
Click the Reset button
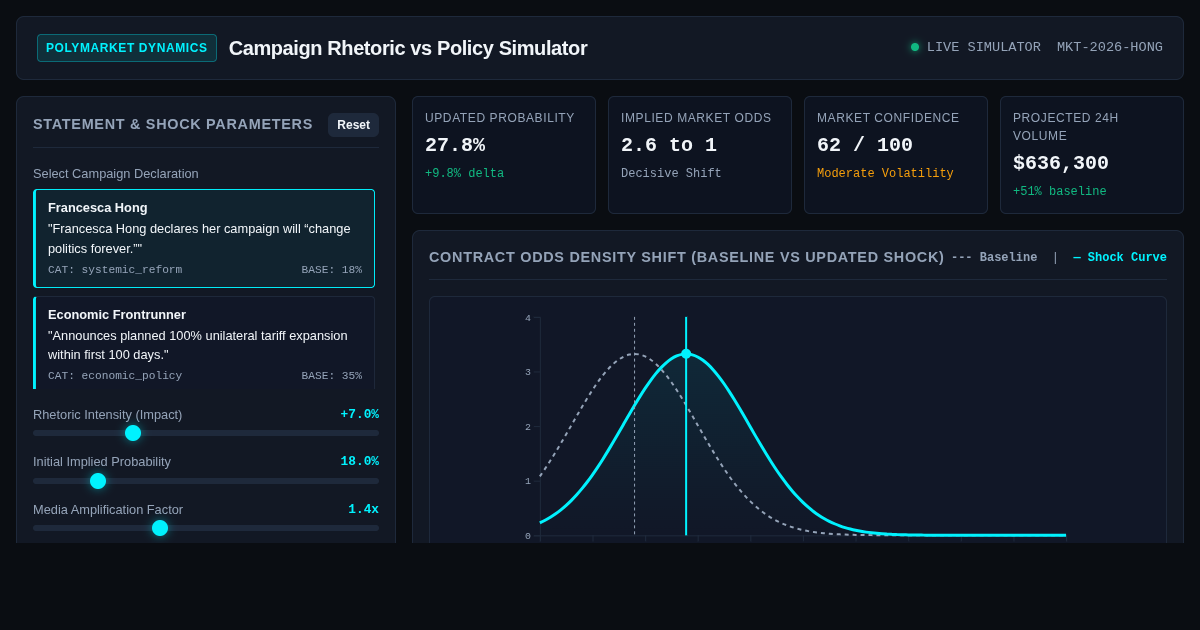[x=353, y=125]
